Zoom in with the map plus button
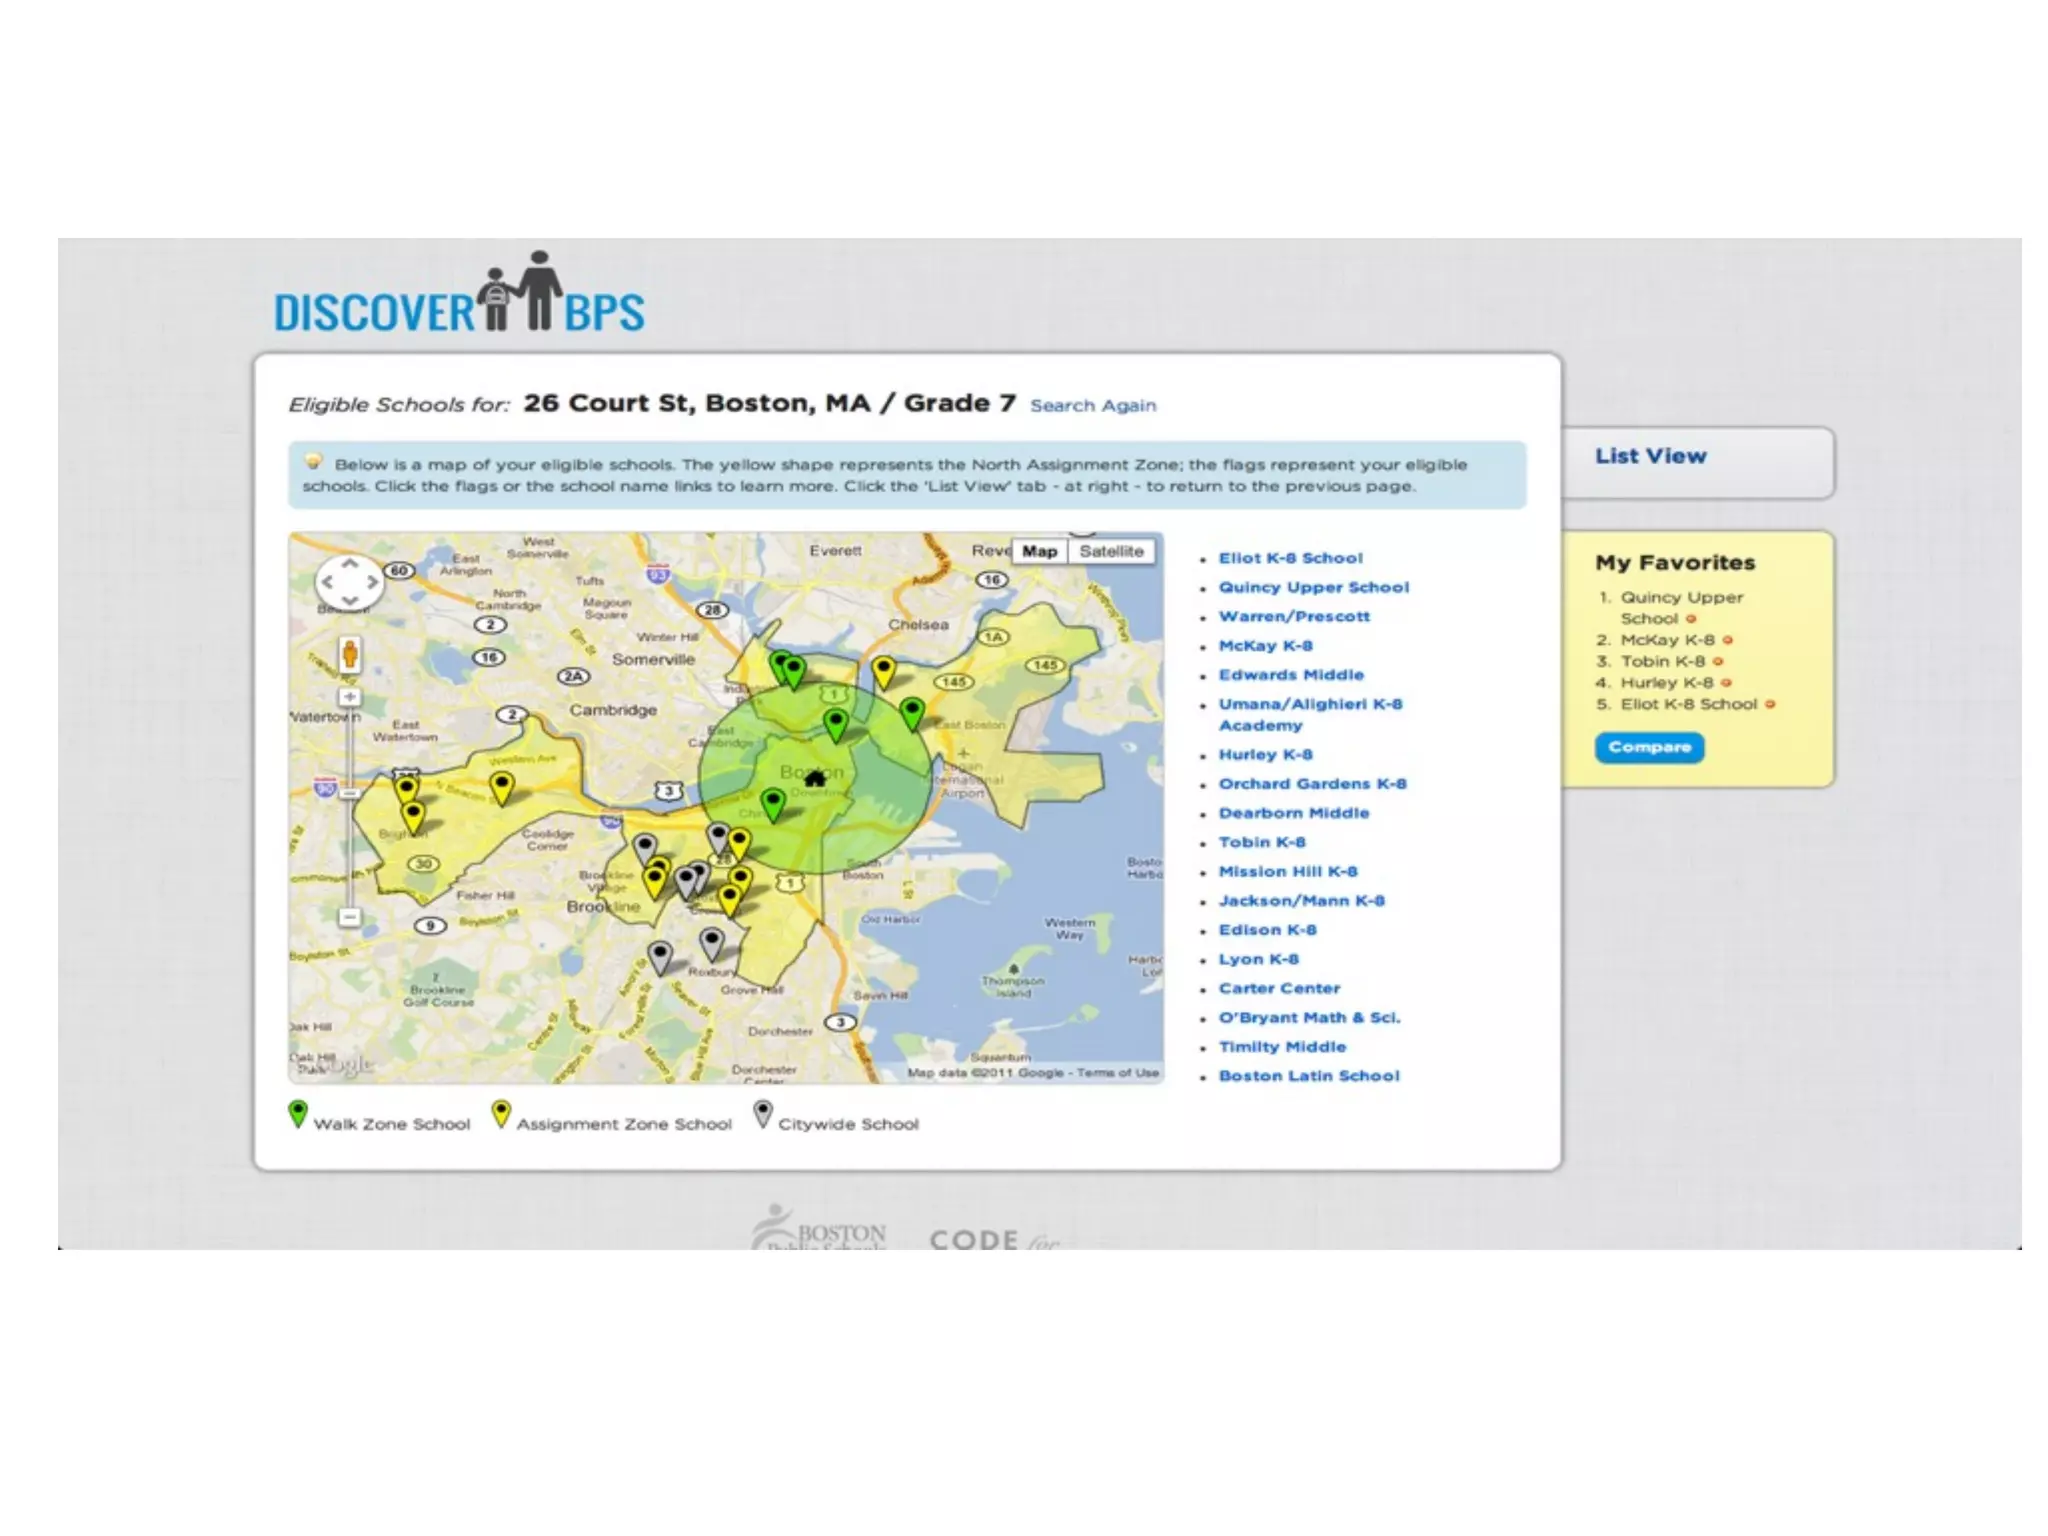 (350, 696)
